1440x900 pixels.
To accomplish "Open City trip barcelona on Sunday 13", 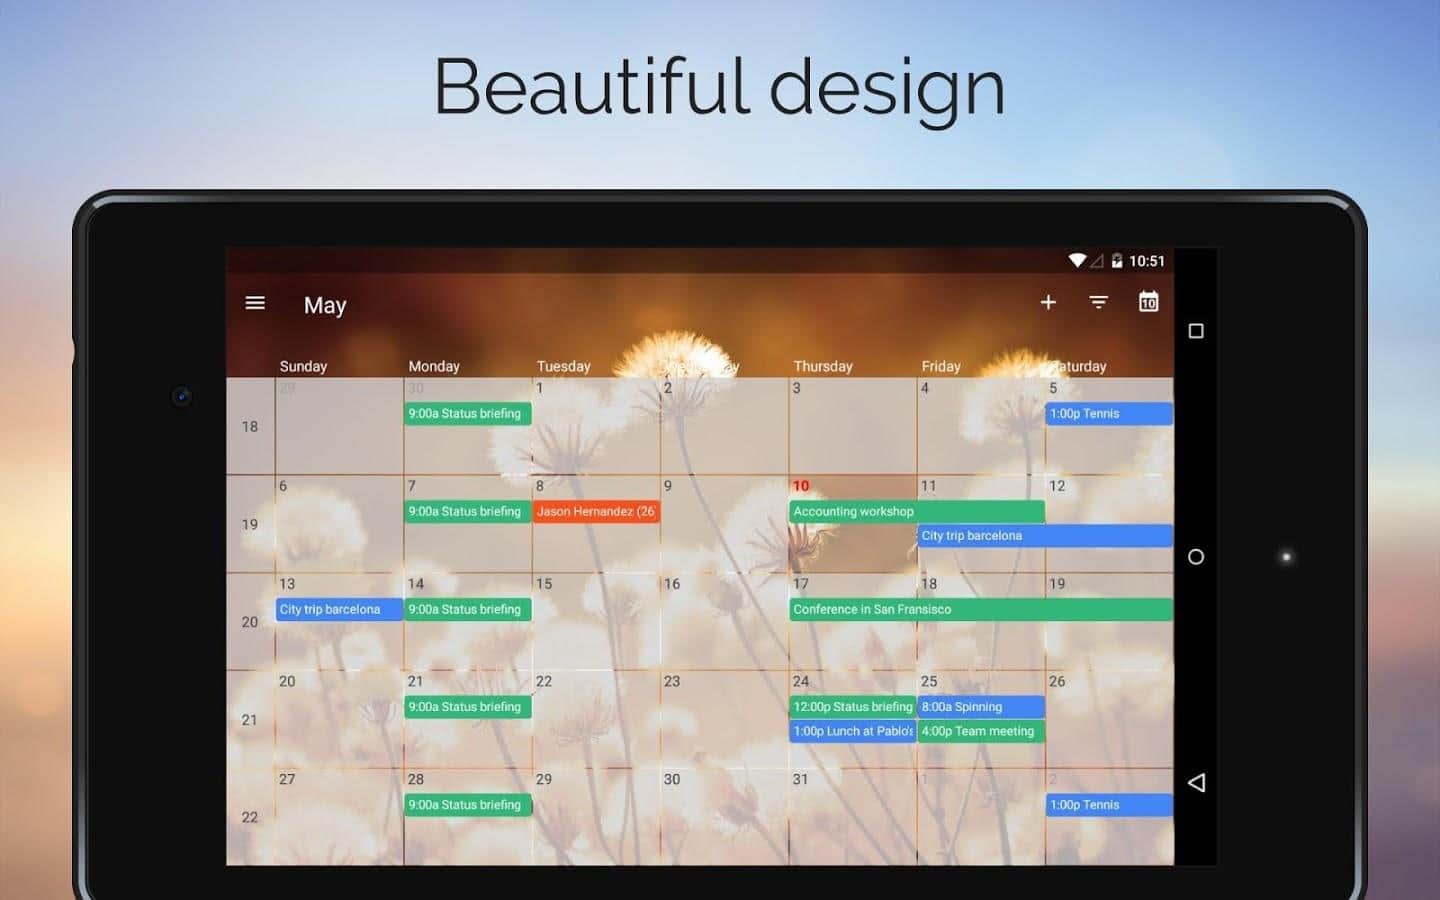I will 339,609.
